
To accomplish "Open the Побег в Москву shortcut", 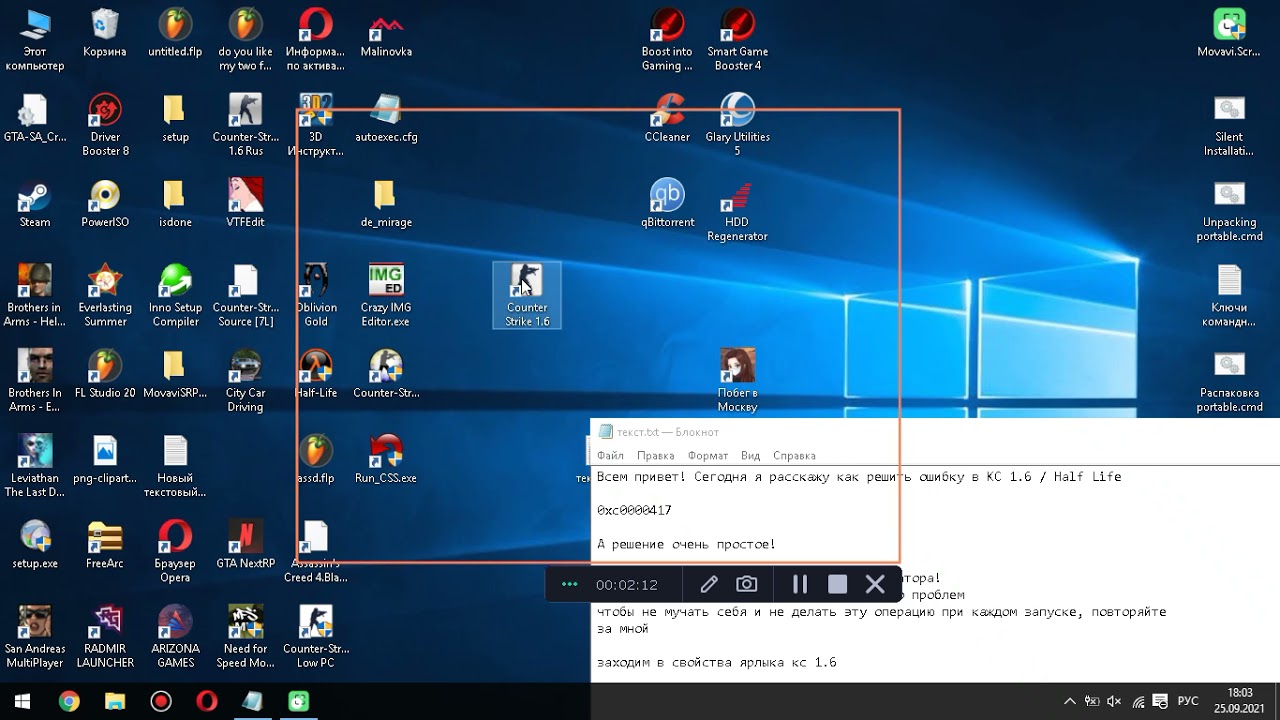I will click(737, 381).
